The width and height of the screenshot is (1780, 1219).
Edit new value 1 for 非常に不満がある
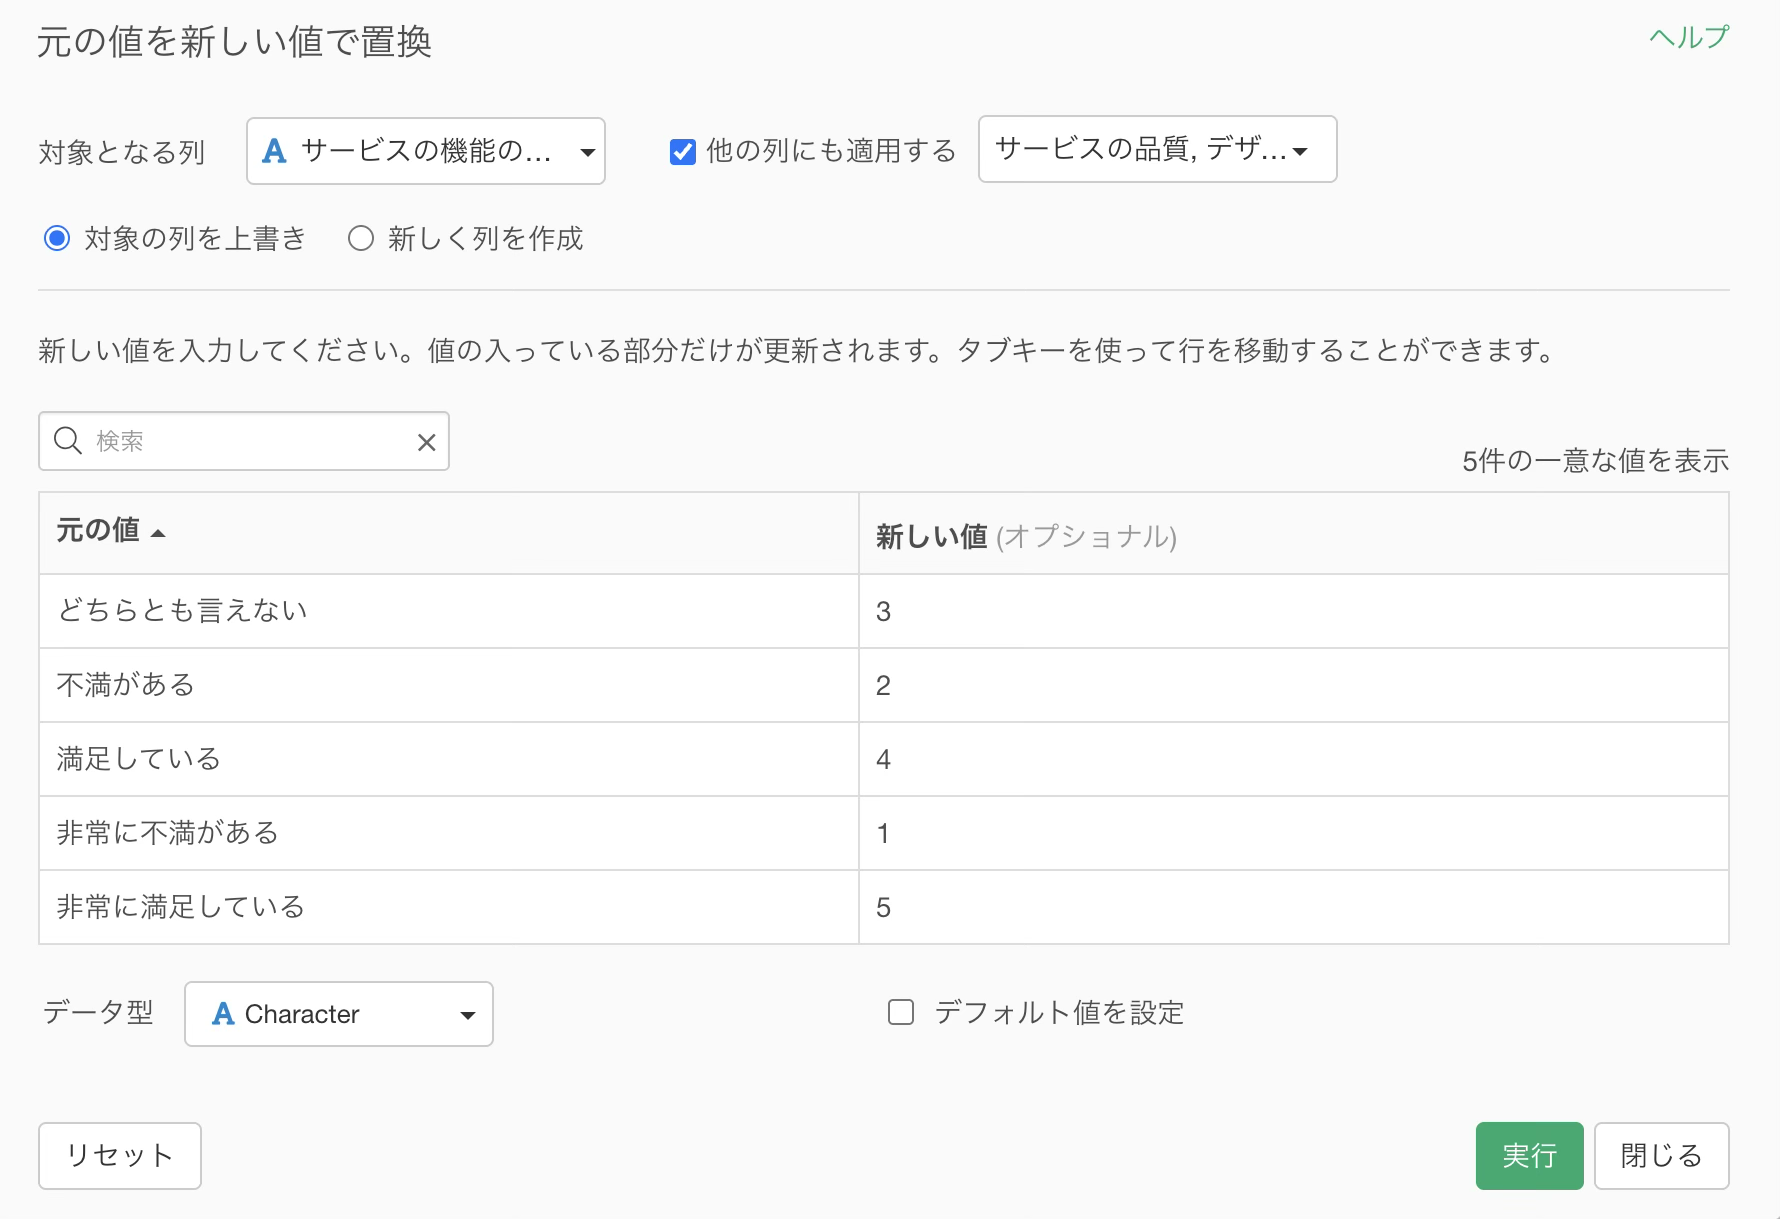(1294, 833)
